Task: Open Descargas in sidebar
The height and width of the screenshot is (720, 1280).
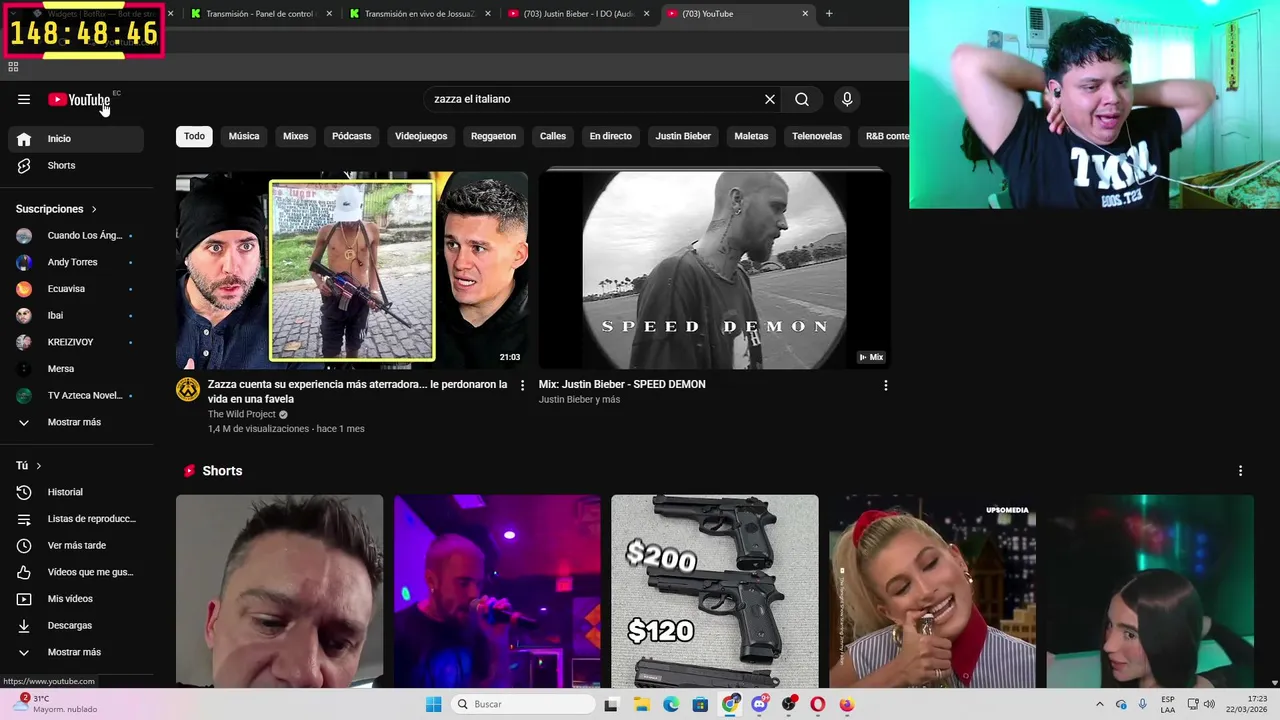Action: point(76,625)
